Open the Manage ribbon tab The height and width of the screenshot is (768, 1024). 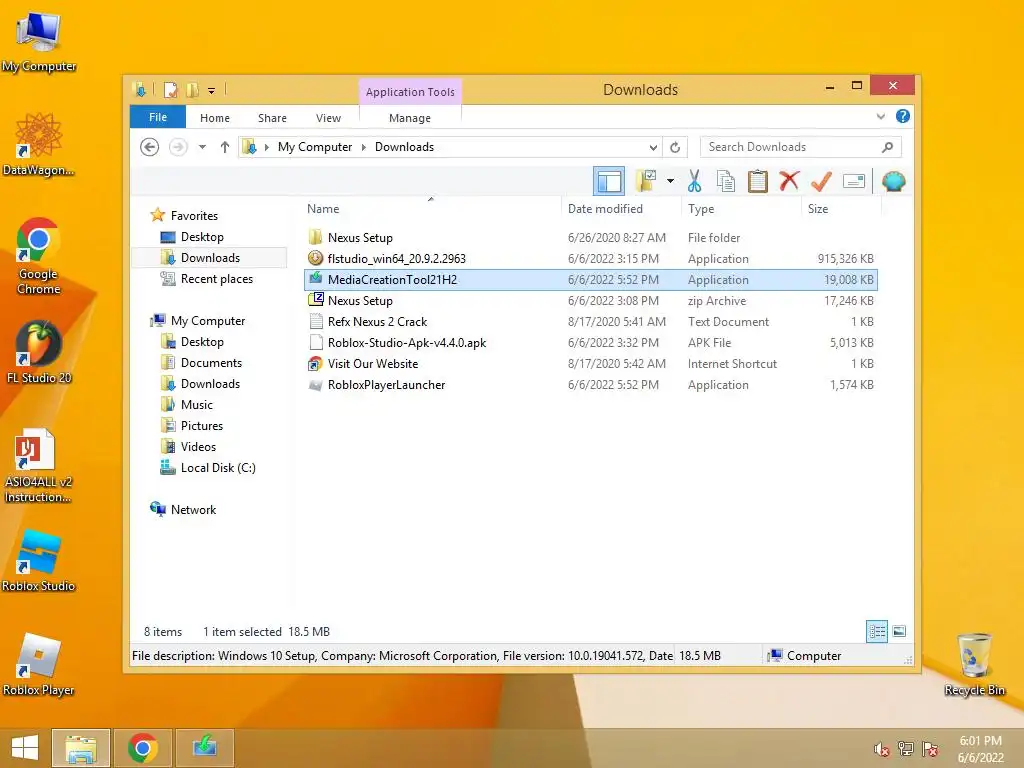coord(409,118)
